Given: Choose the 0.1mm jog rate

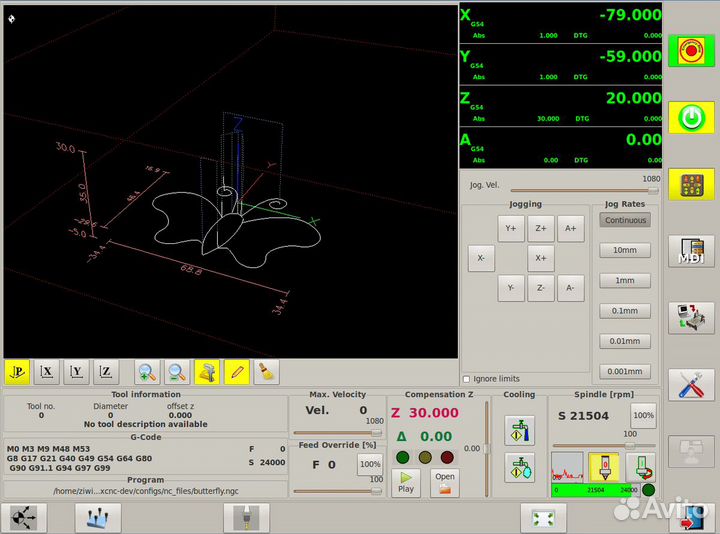Looking at the screenshot, I should tap(625, 311).
